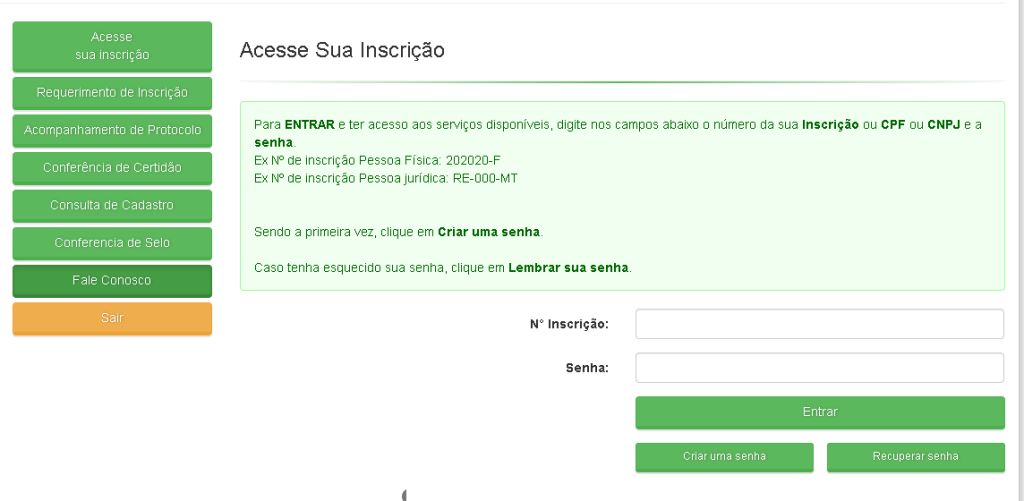Screen dimensions: 1024x501
Task: Click the green Criar uma senha button
Action: [724, 456]
